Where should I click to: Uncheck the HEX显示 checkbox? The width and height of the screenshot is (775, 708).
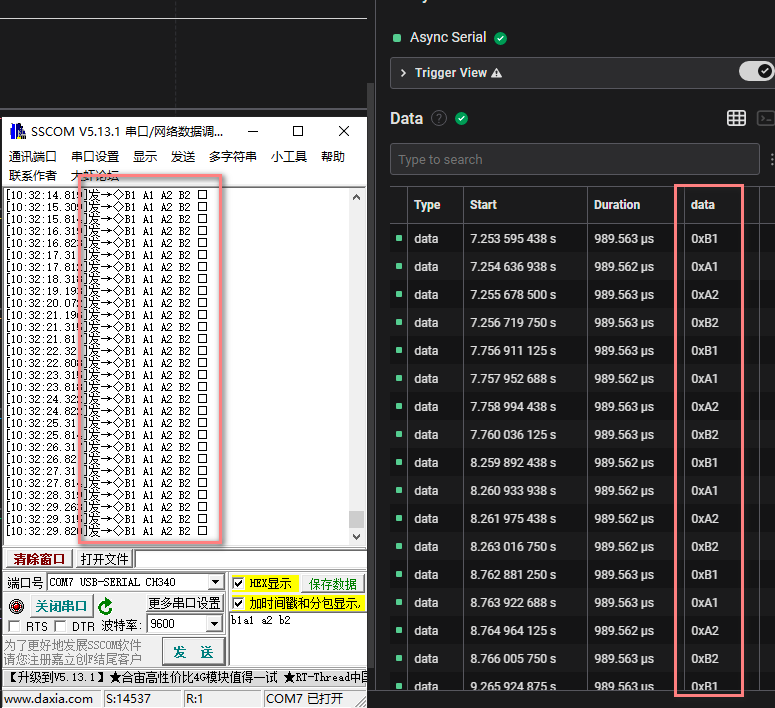click(238, 583)
